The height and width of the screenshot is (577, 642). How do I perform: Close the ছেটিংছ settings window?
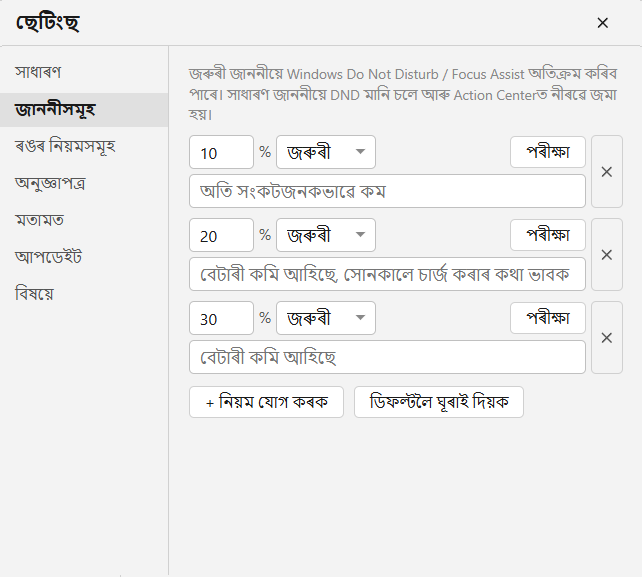602,23
